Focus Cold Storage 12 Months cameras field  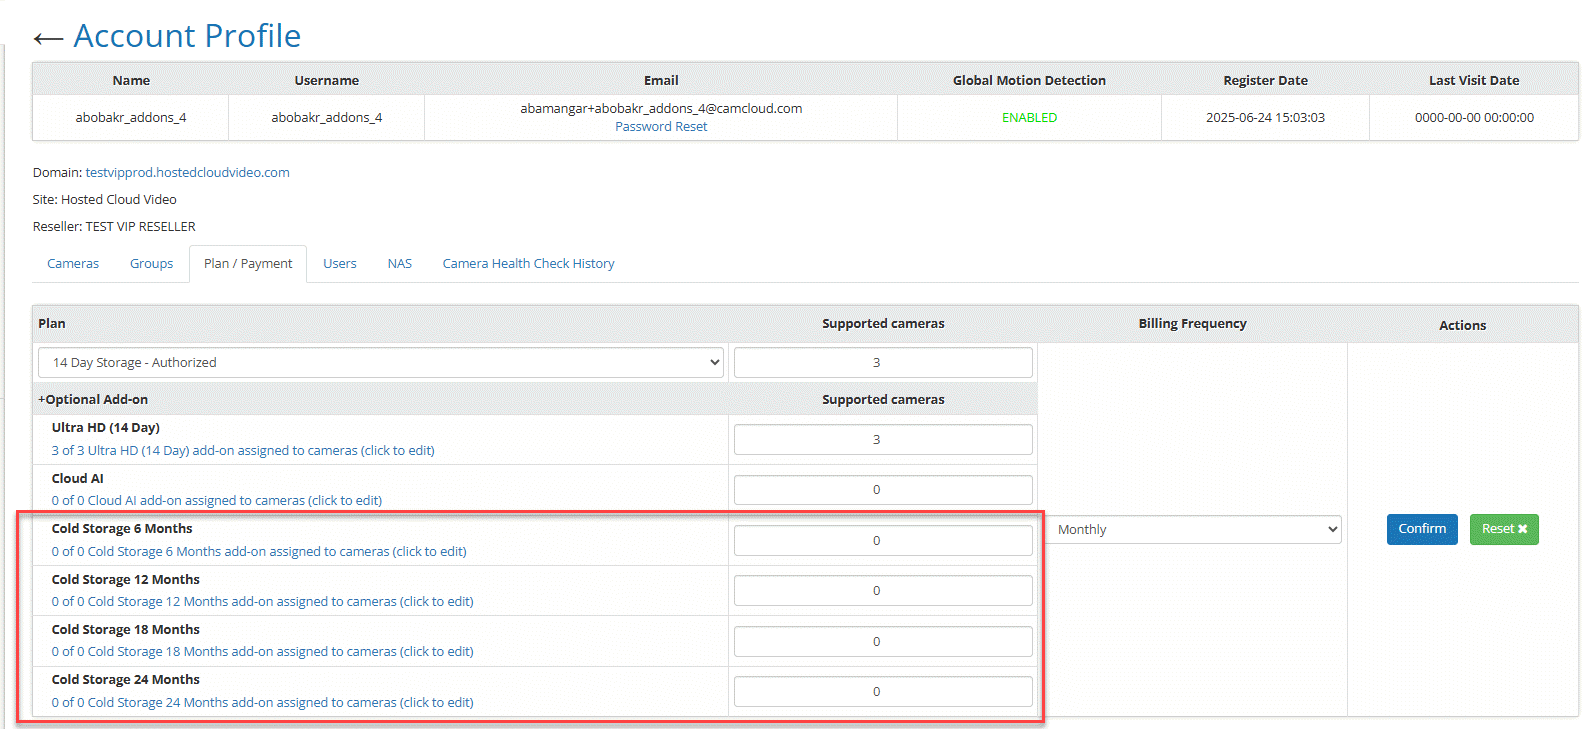[883, 591]
